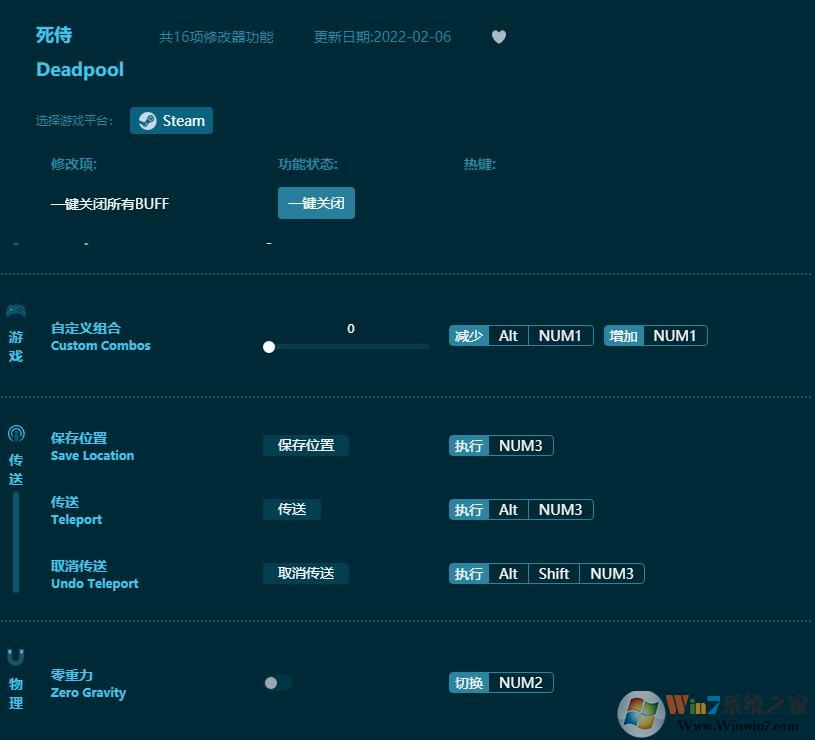The image size is (815, 740).
Task: Toggle the Zero Gravity switch
Action: click(x=278, y=683)
